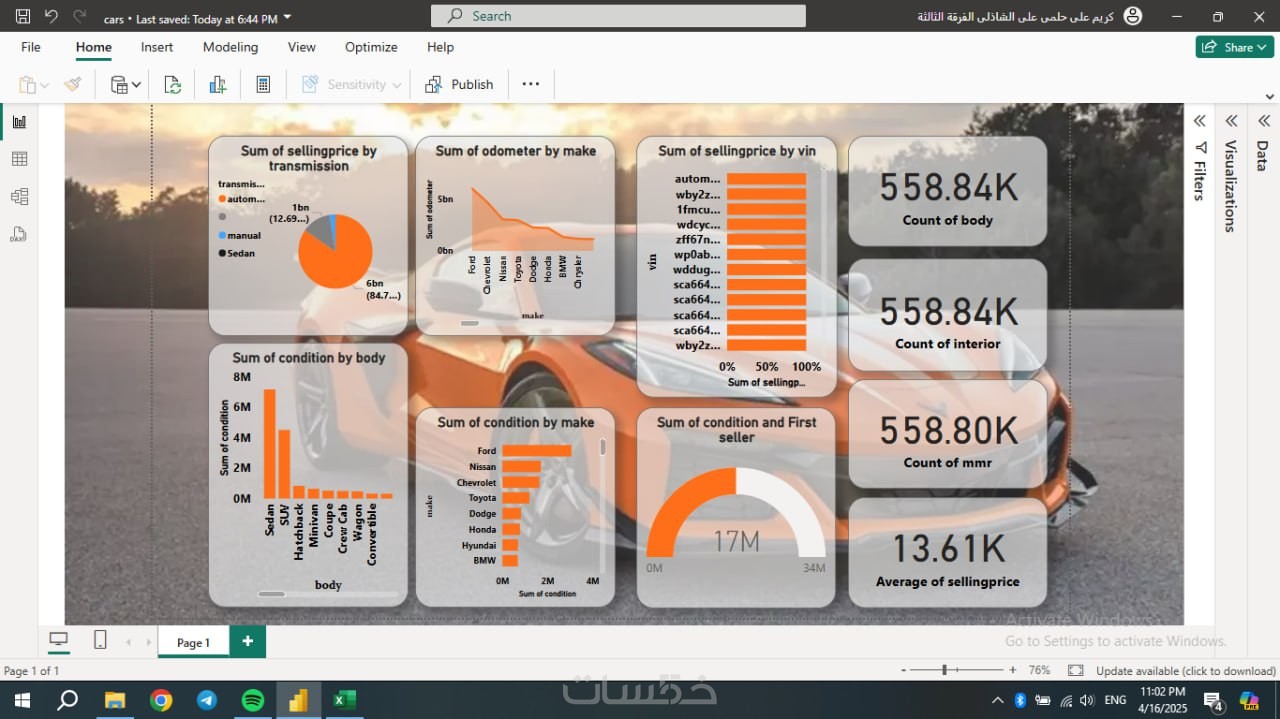Click the zoom out minus icon
1280x719 pixels.
coord(903,670)
